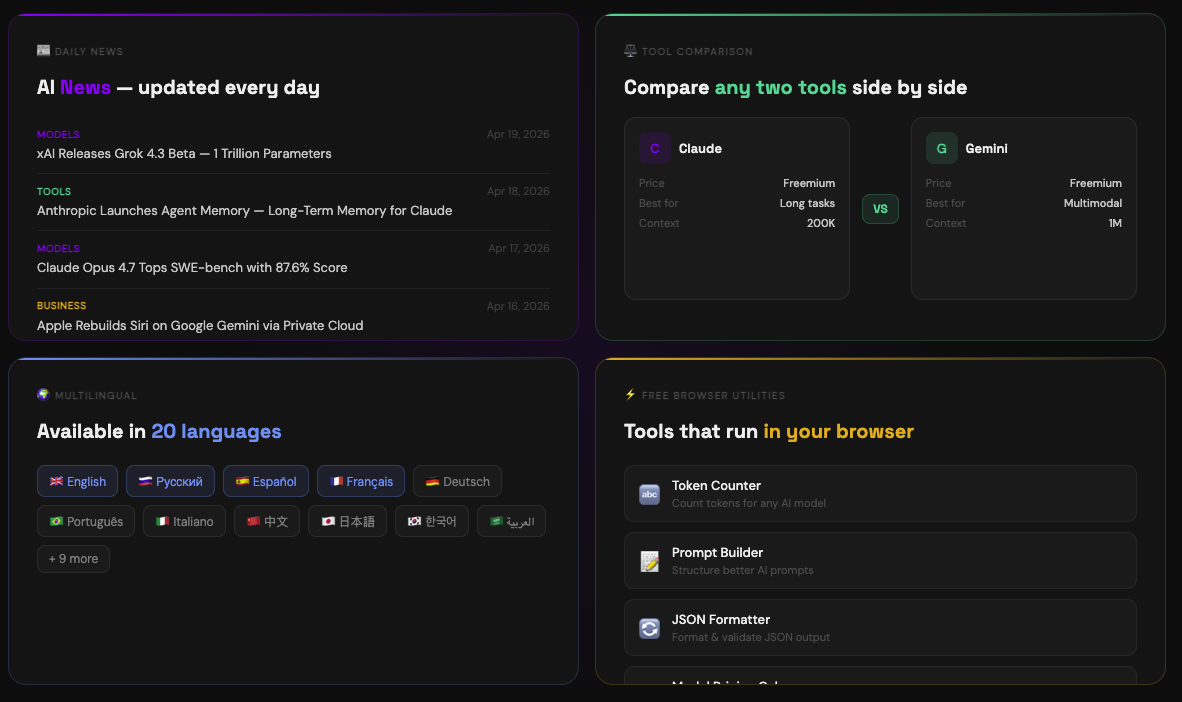The height and width of the screenshot is (702, 1182).
Task: Click the Russian flag on Русский
Action: tap(145, 481)
